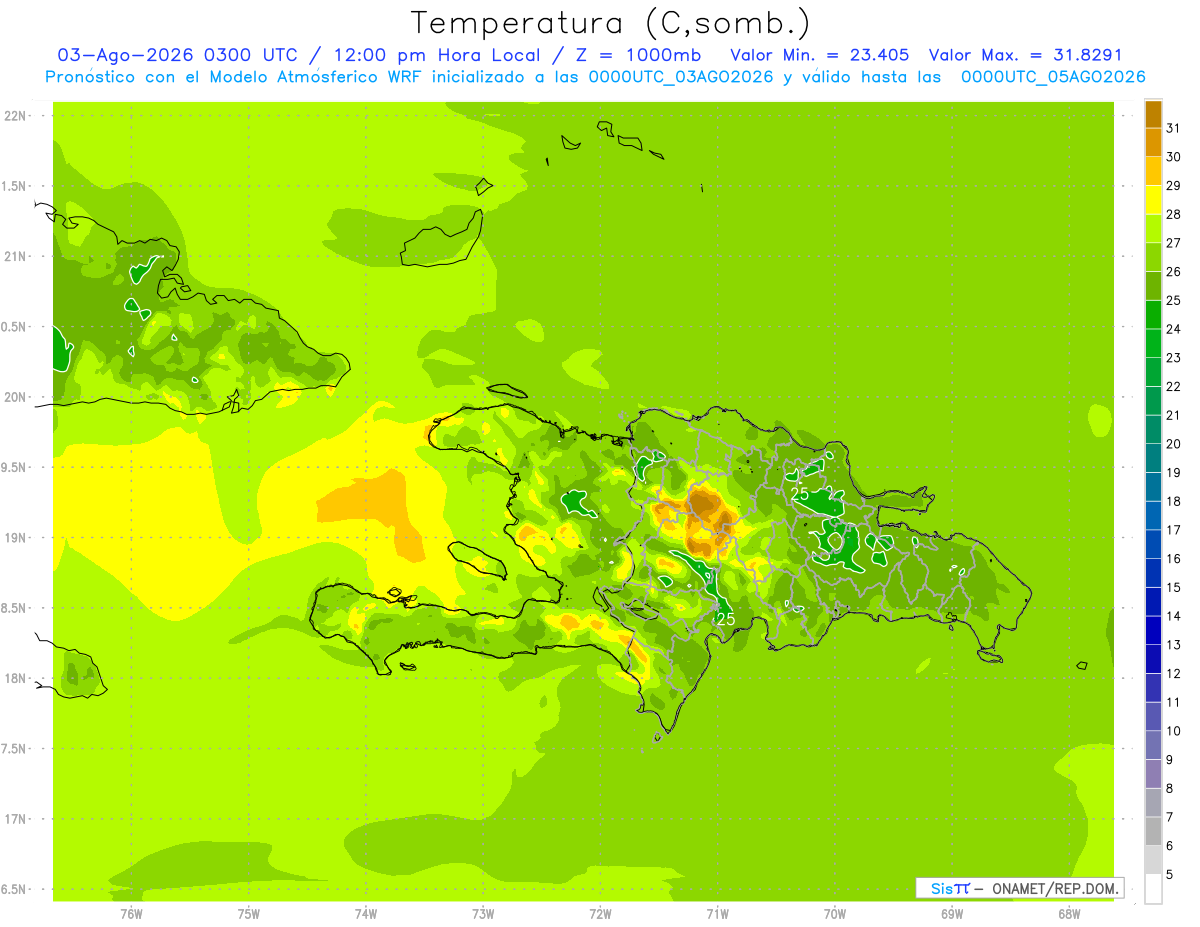Click the "71W" longitude label
The height and width of the screenshot is (927, 1200).
[717, 914]
